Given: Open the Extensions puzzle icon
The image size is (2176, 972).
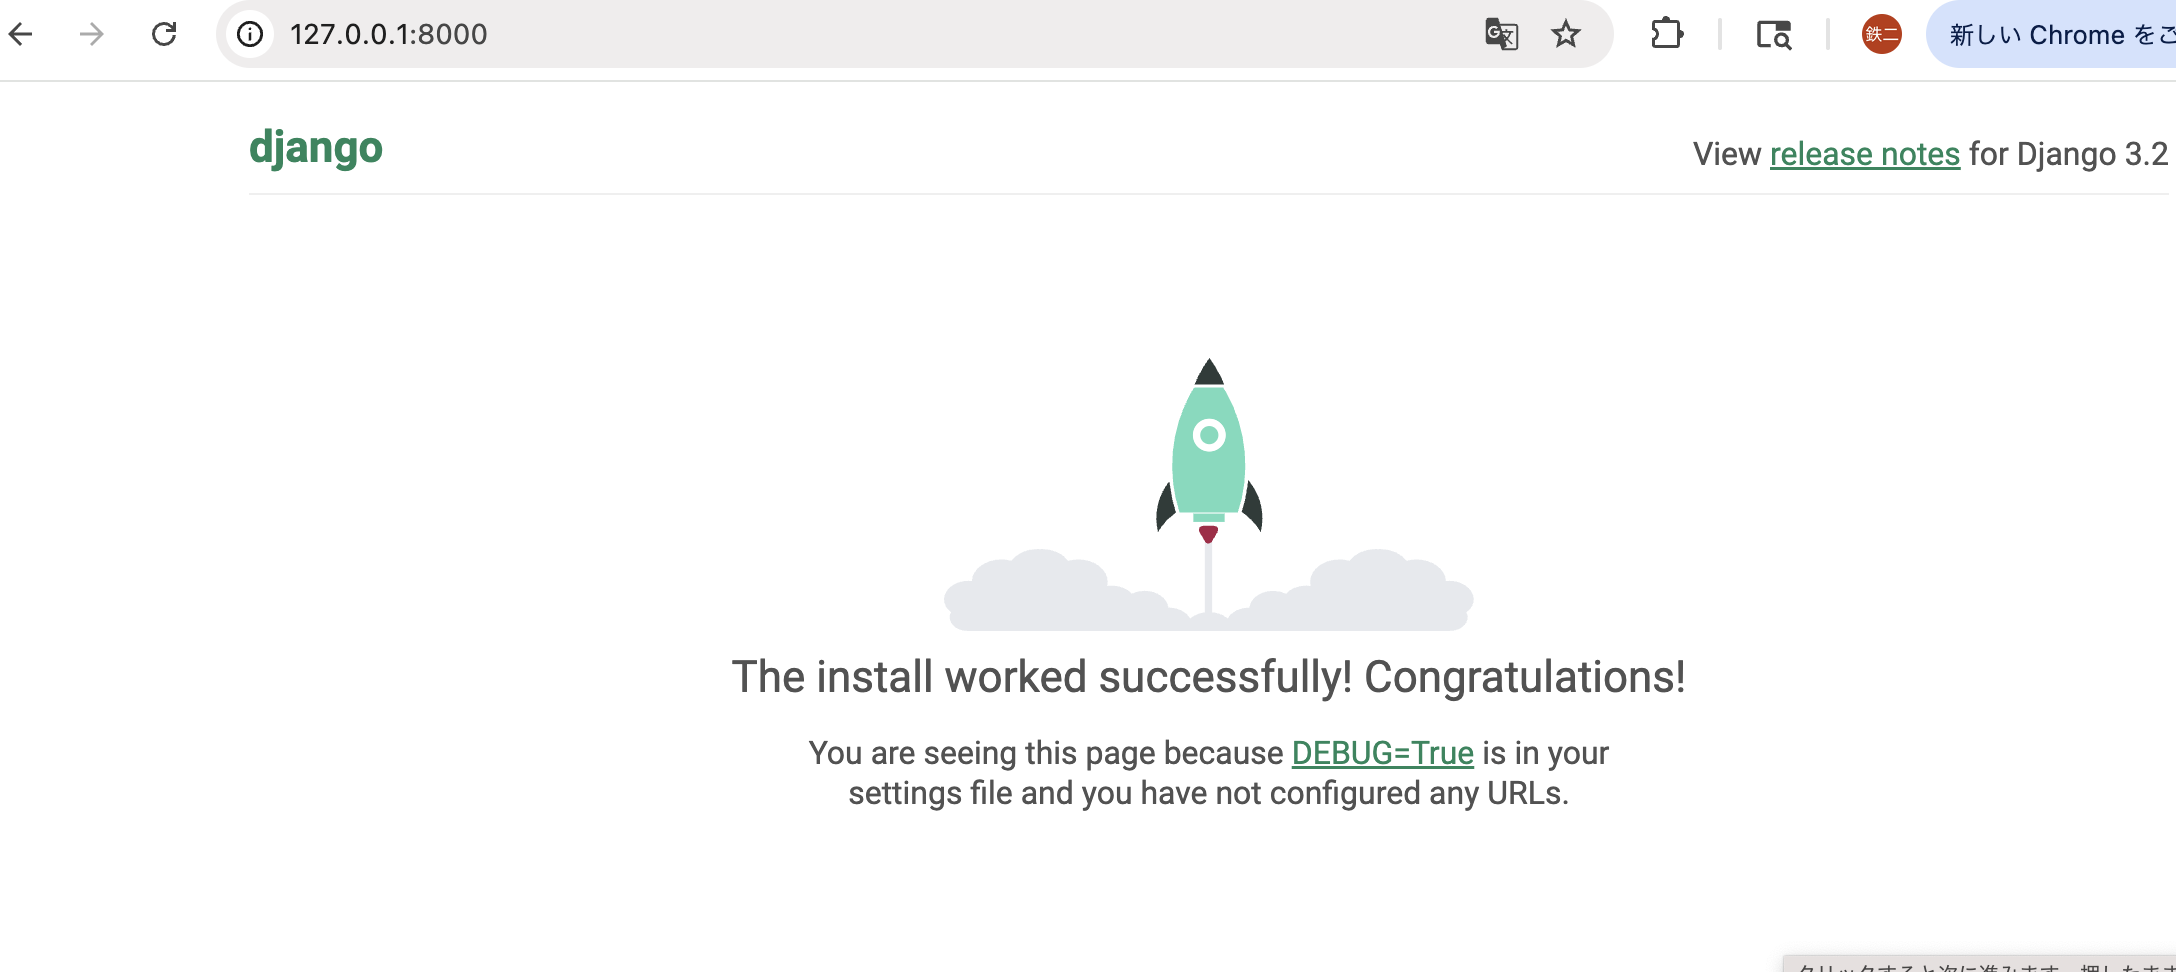Looking at the screenshot, I should click(1666, 34).
